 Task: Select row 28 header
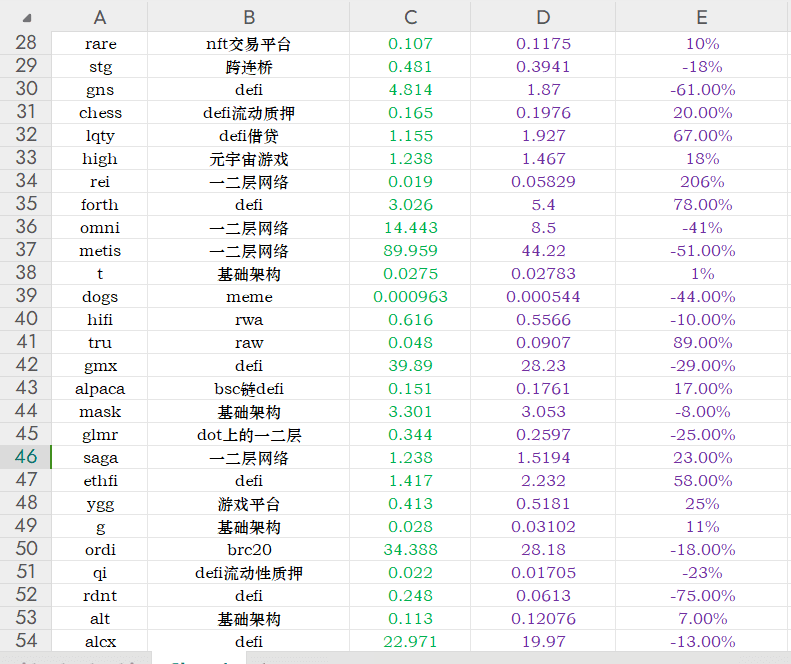tap(26, 43)
